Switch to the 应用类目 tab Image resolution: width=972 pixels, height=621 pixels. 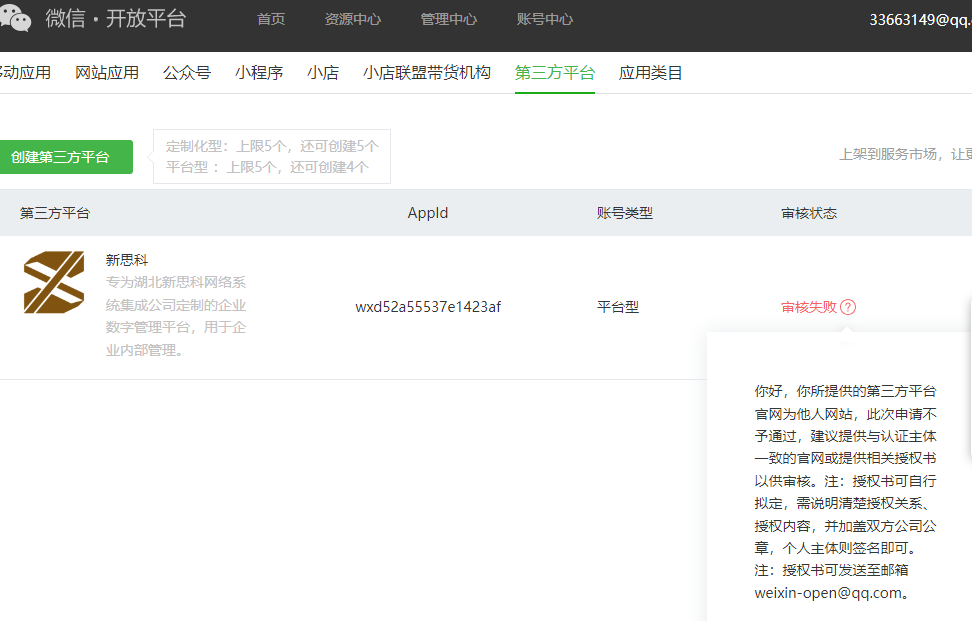(650, 73)
